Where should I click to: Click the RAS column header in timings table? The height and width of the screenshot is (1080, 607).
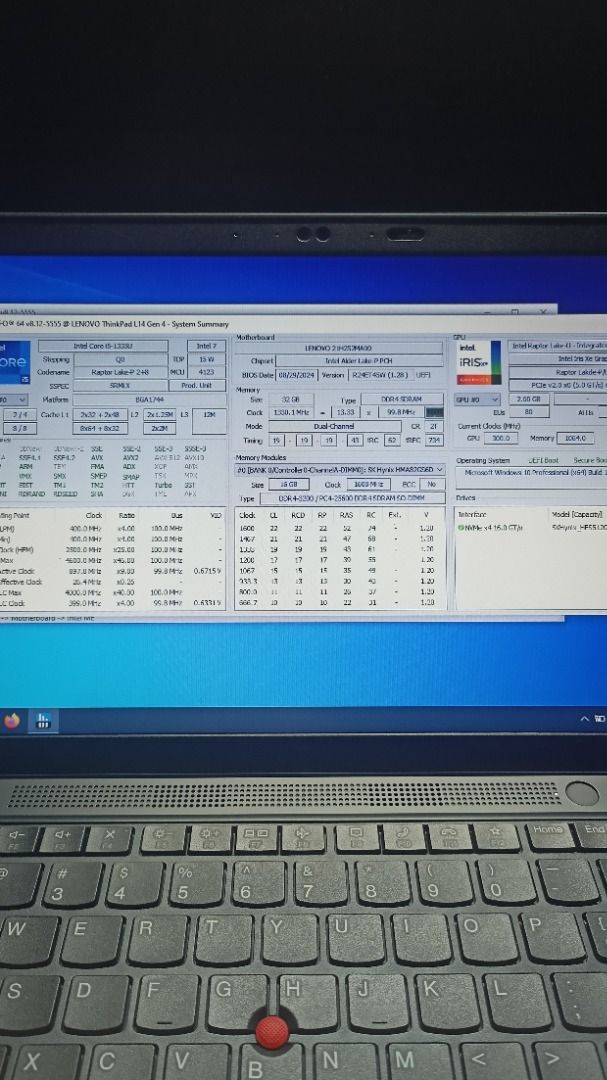pyautogui.click(x=346, y=515)
